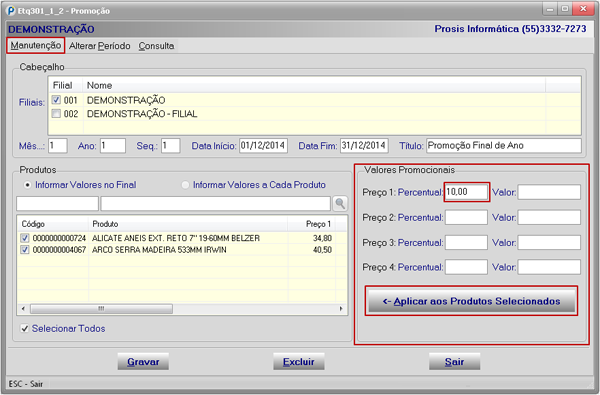Click price cell 40,50

(x=322, y=250)
